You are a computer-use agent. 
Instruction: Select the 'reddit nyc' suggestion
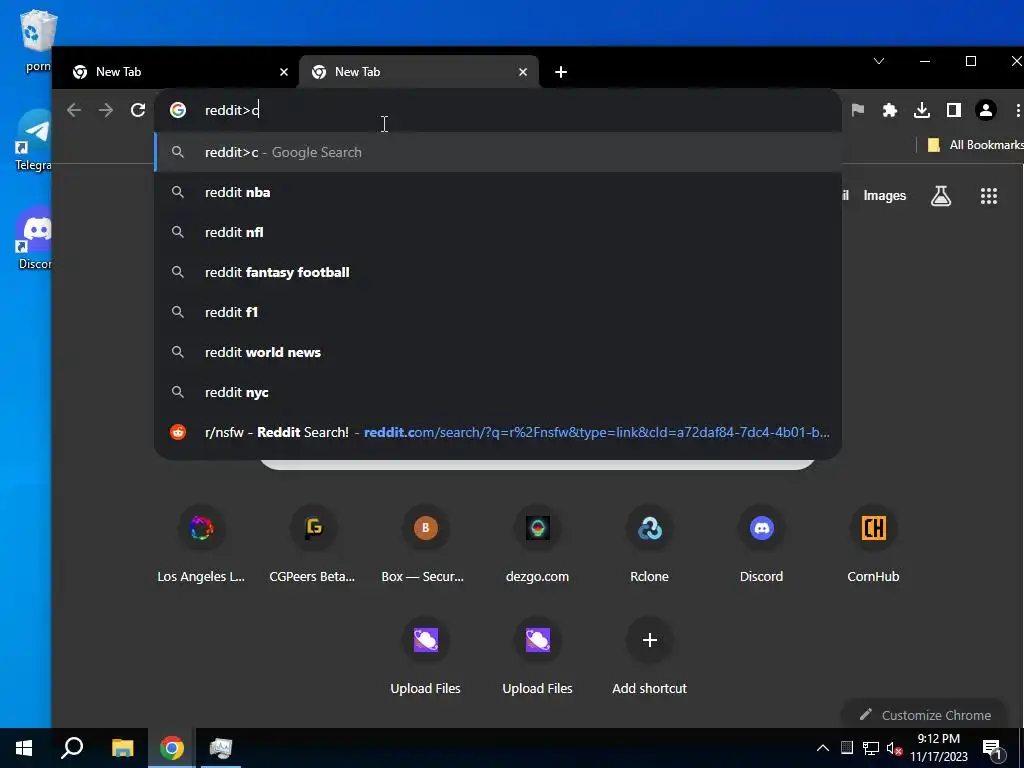pos(498,392)
